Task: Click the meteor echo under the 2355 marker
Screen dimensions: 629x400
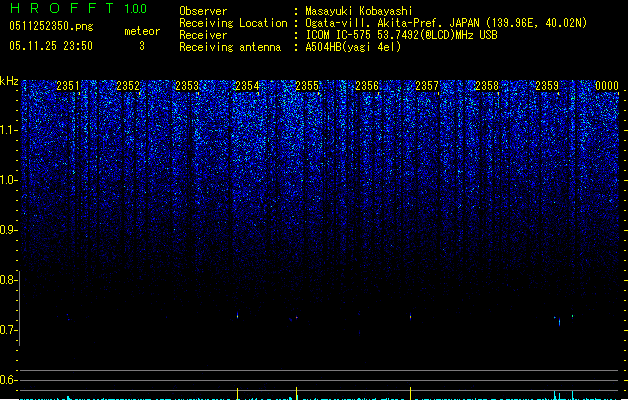Action: click(297, 317)
